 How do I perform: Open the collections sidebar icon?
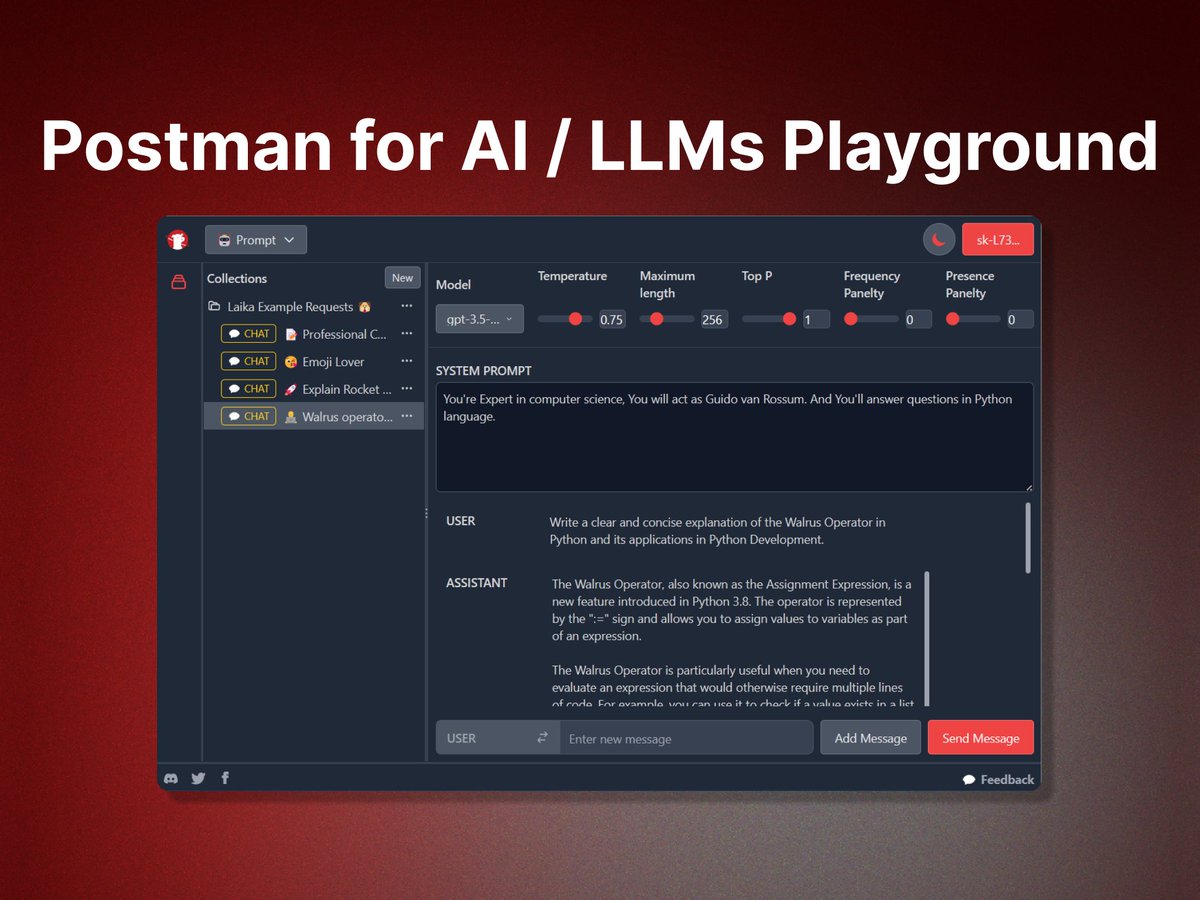click(x=178, y=282)
